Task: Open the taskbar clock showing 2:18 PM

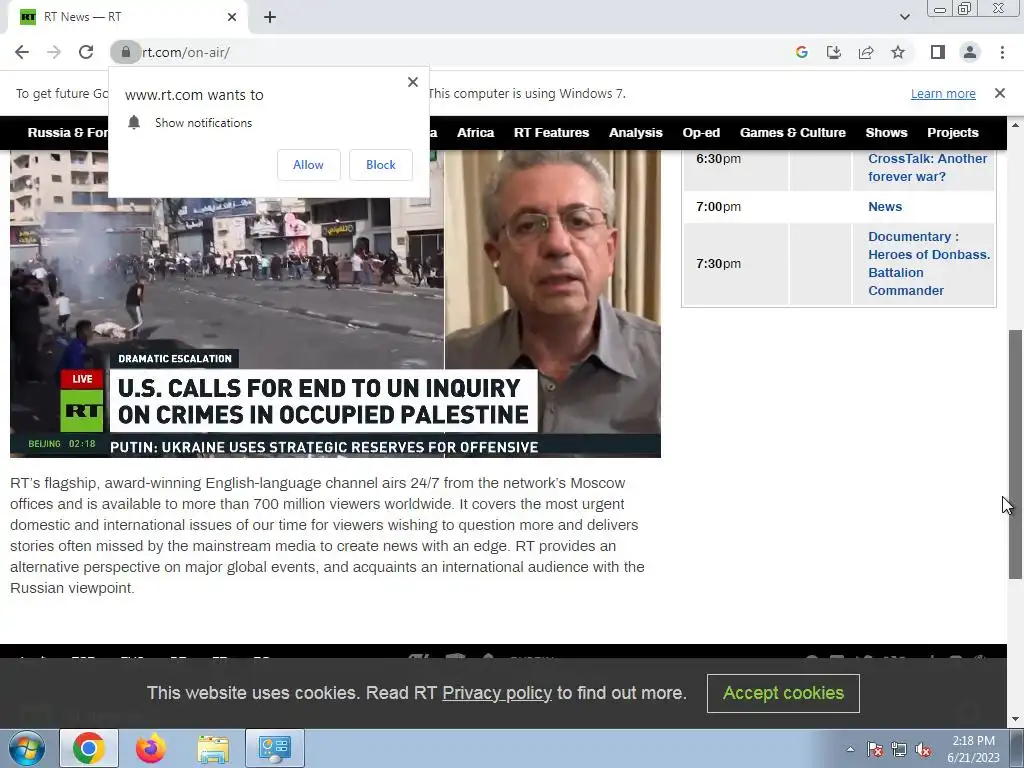Action: [x=973, y=749]
